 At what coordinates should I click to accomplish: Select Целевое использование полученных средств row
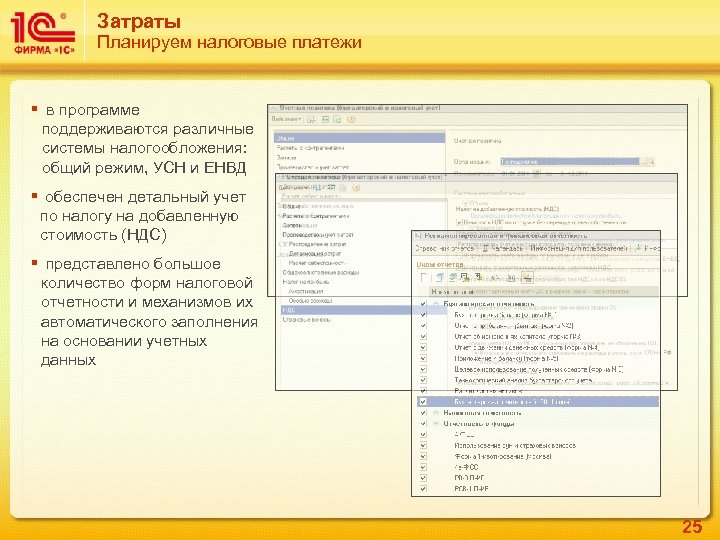pos(539,369)
